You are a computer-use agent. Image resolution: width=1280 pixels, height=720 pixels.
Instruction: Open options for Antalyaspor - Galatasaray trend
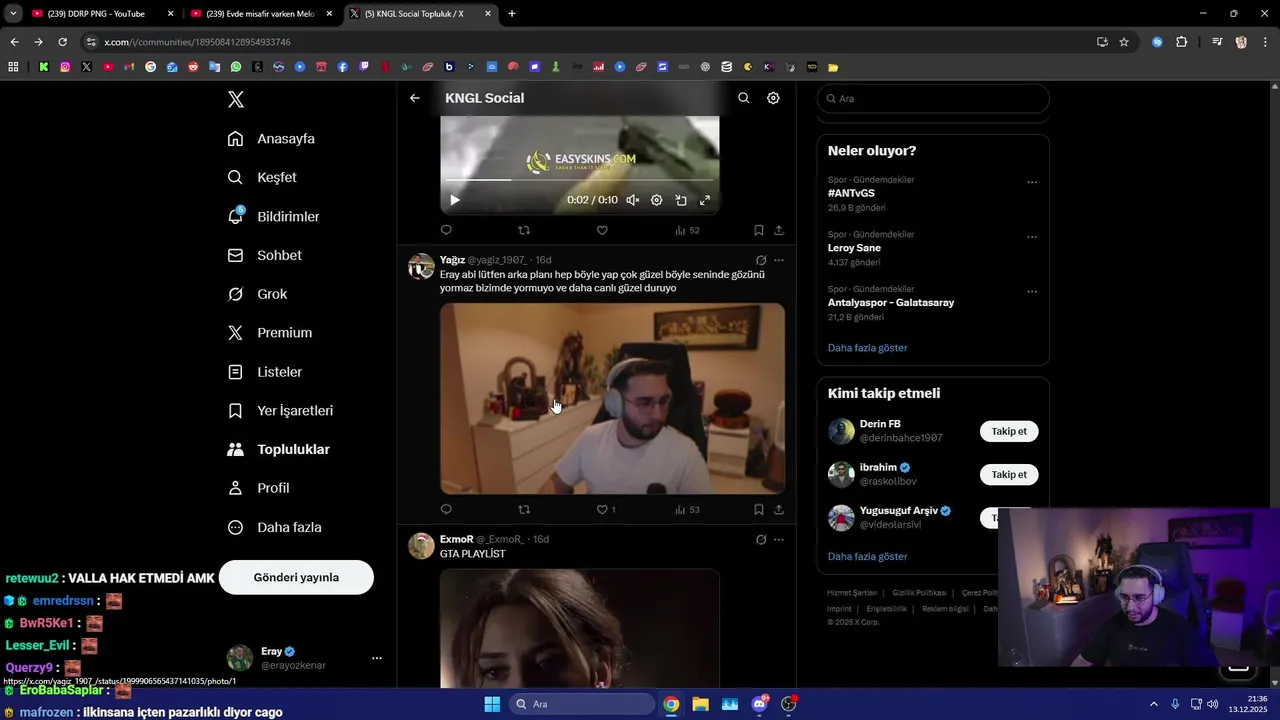[x=1032, y=292]
